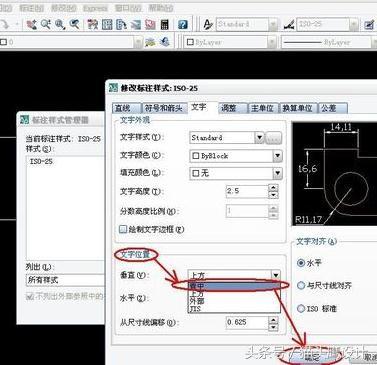Click the Modify Dimension Style dialog title icon

tap(114, 88)
